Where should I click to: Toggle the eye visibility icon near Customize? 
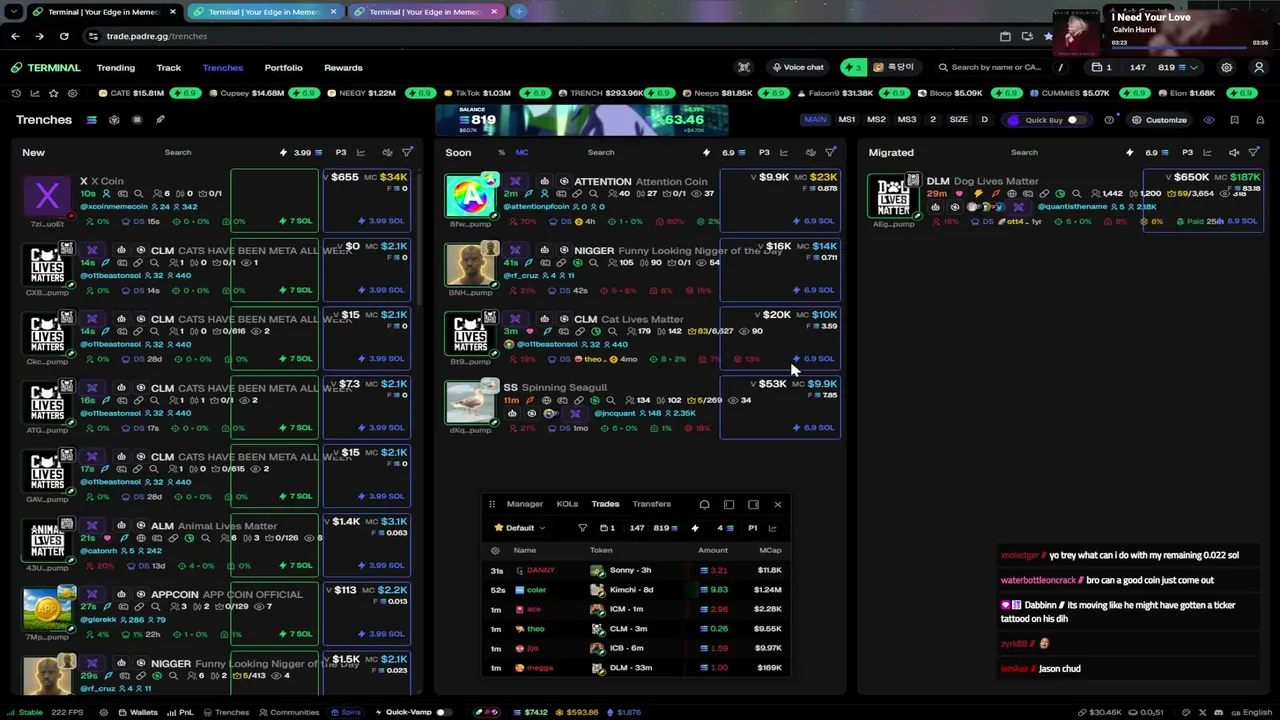(x=1208, y=120)
